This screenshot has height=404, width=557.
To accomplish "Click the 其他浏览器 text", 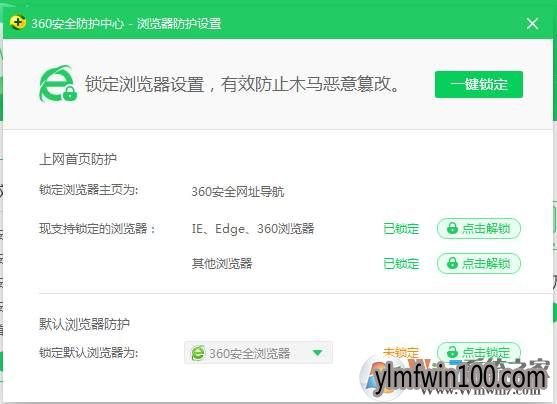I will 222,263.
